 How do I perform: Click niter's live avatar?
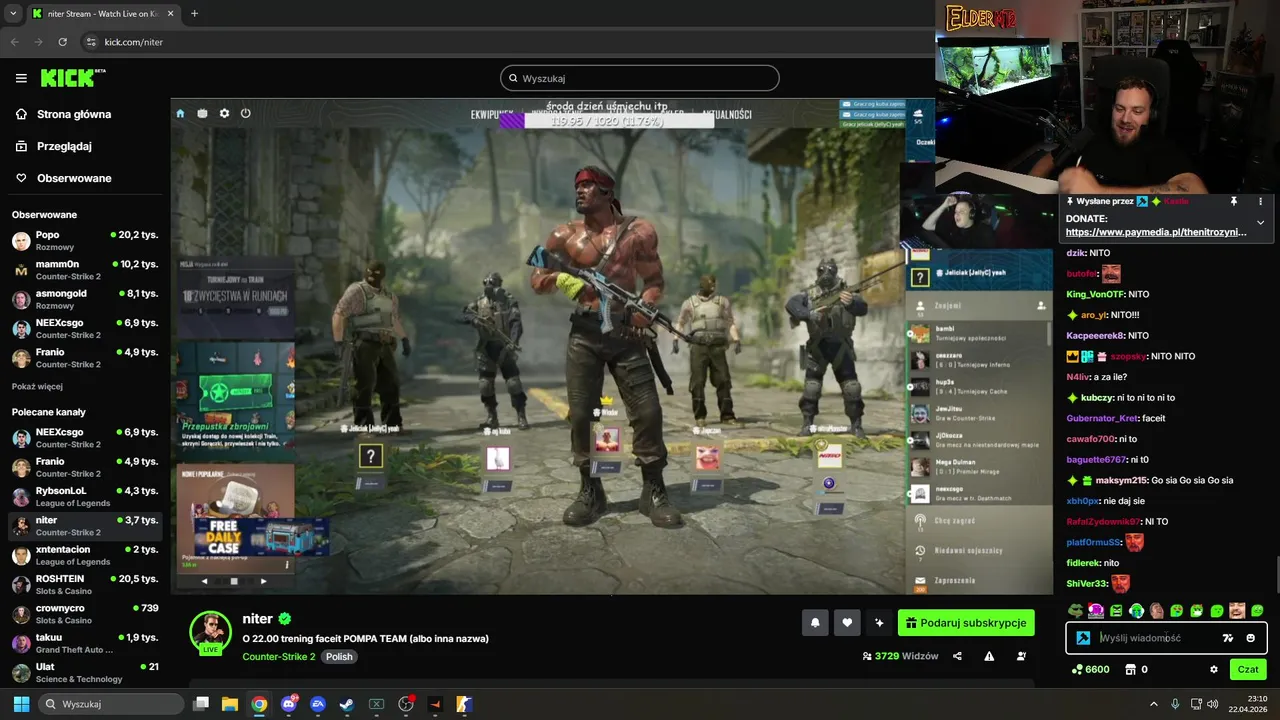click(211, 632)
